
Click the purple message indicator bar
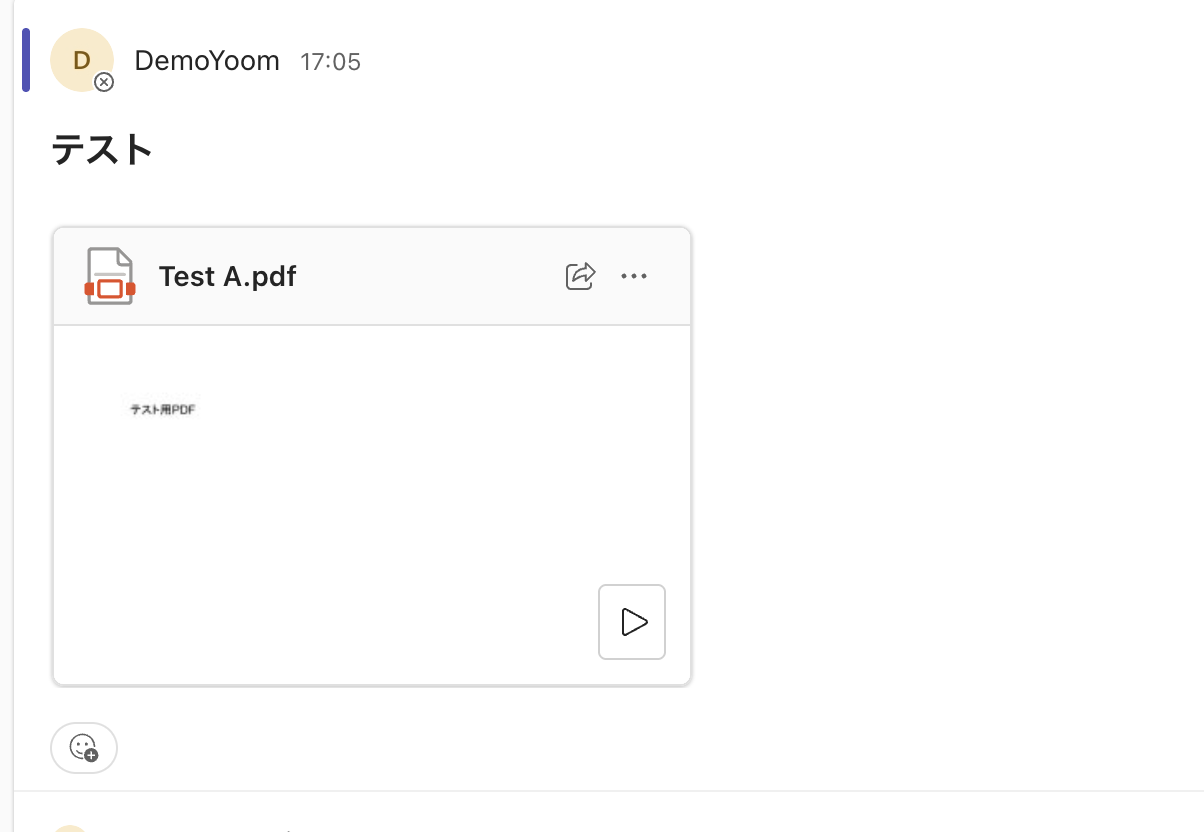[x=26, y=60]
